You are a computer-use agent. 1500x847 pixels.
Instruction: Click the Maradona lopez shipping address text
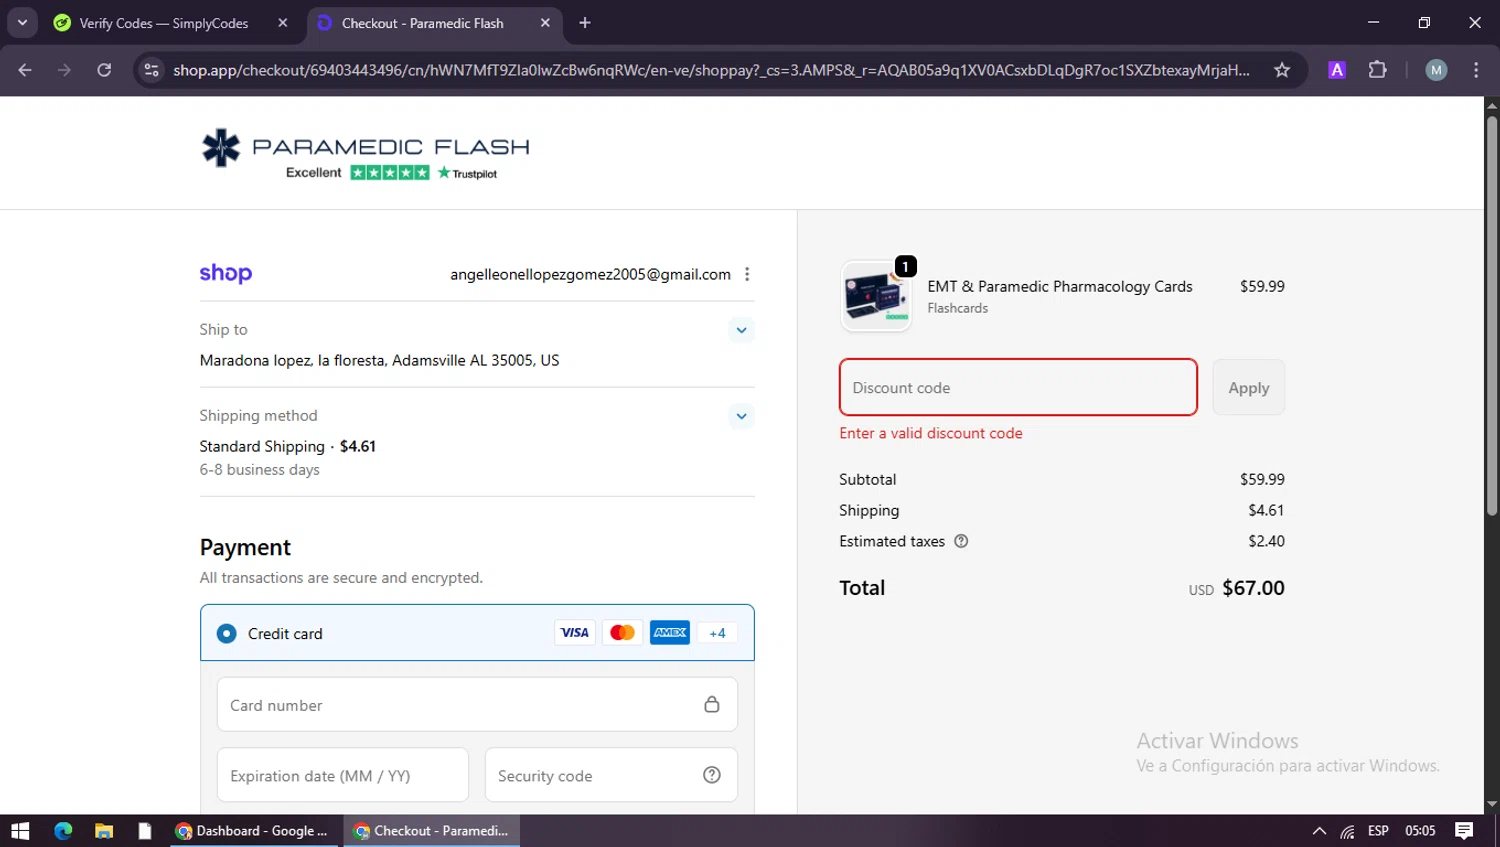pyautogui.click(x=379, y=360)
